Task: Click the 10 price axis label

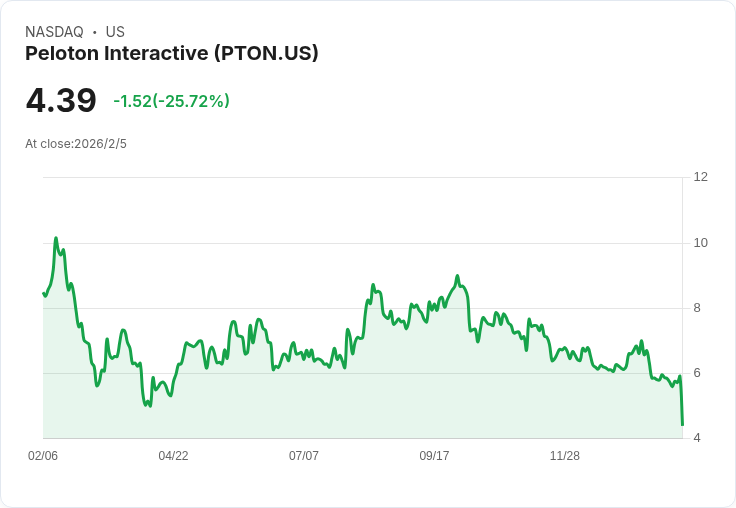Action: pos(700,242)
